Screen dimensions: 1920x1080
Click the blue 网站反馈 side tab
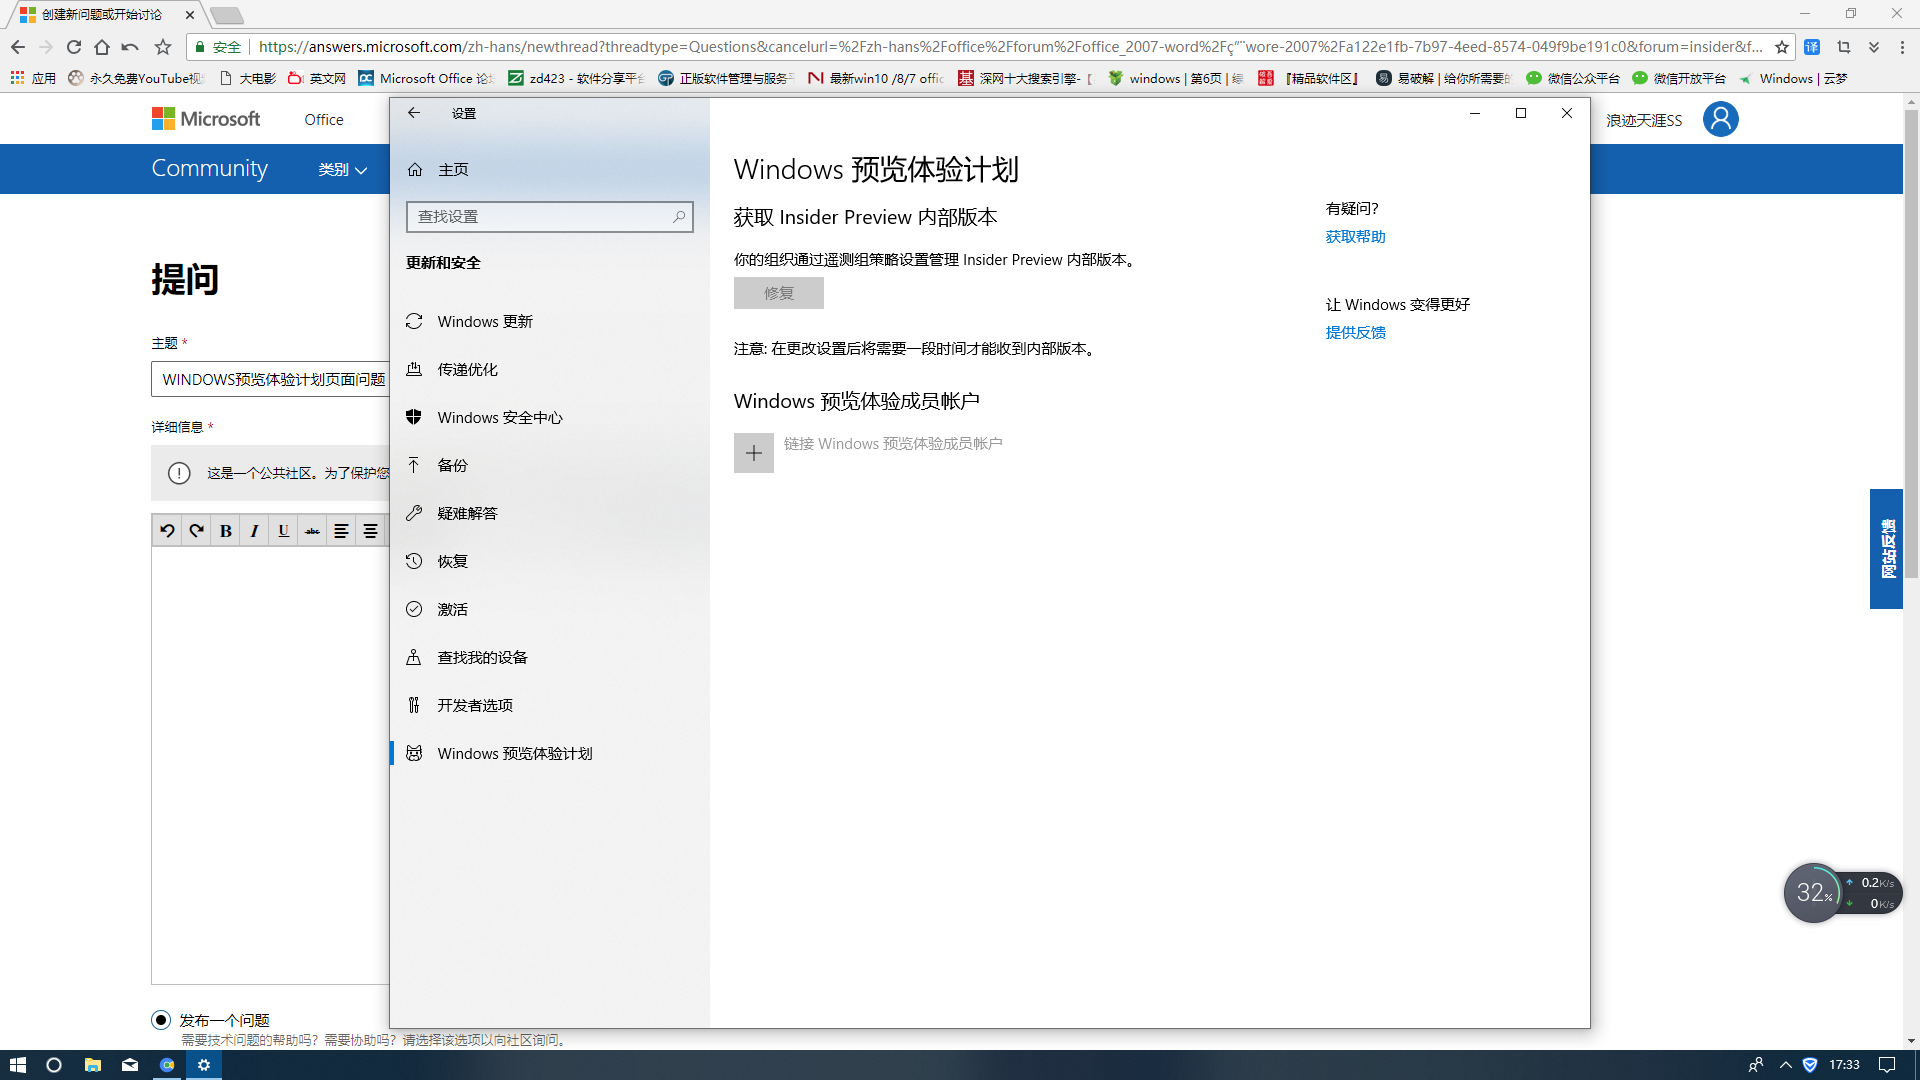[1886, 549]
